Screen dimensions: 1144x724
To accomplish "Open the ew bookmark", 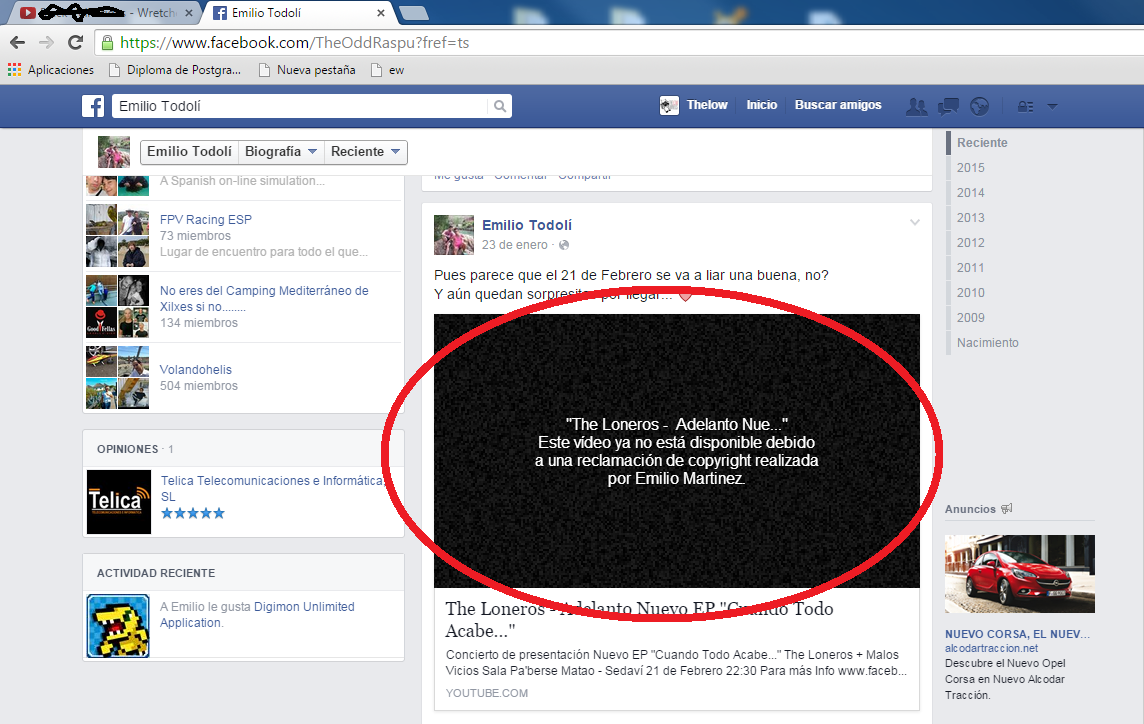I will pos(387,70).
